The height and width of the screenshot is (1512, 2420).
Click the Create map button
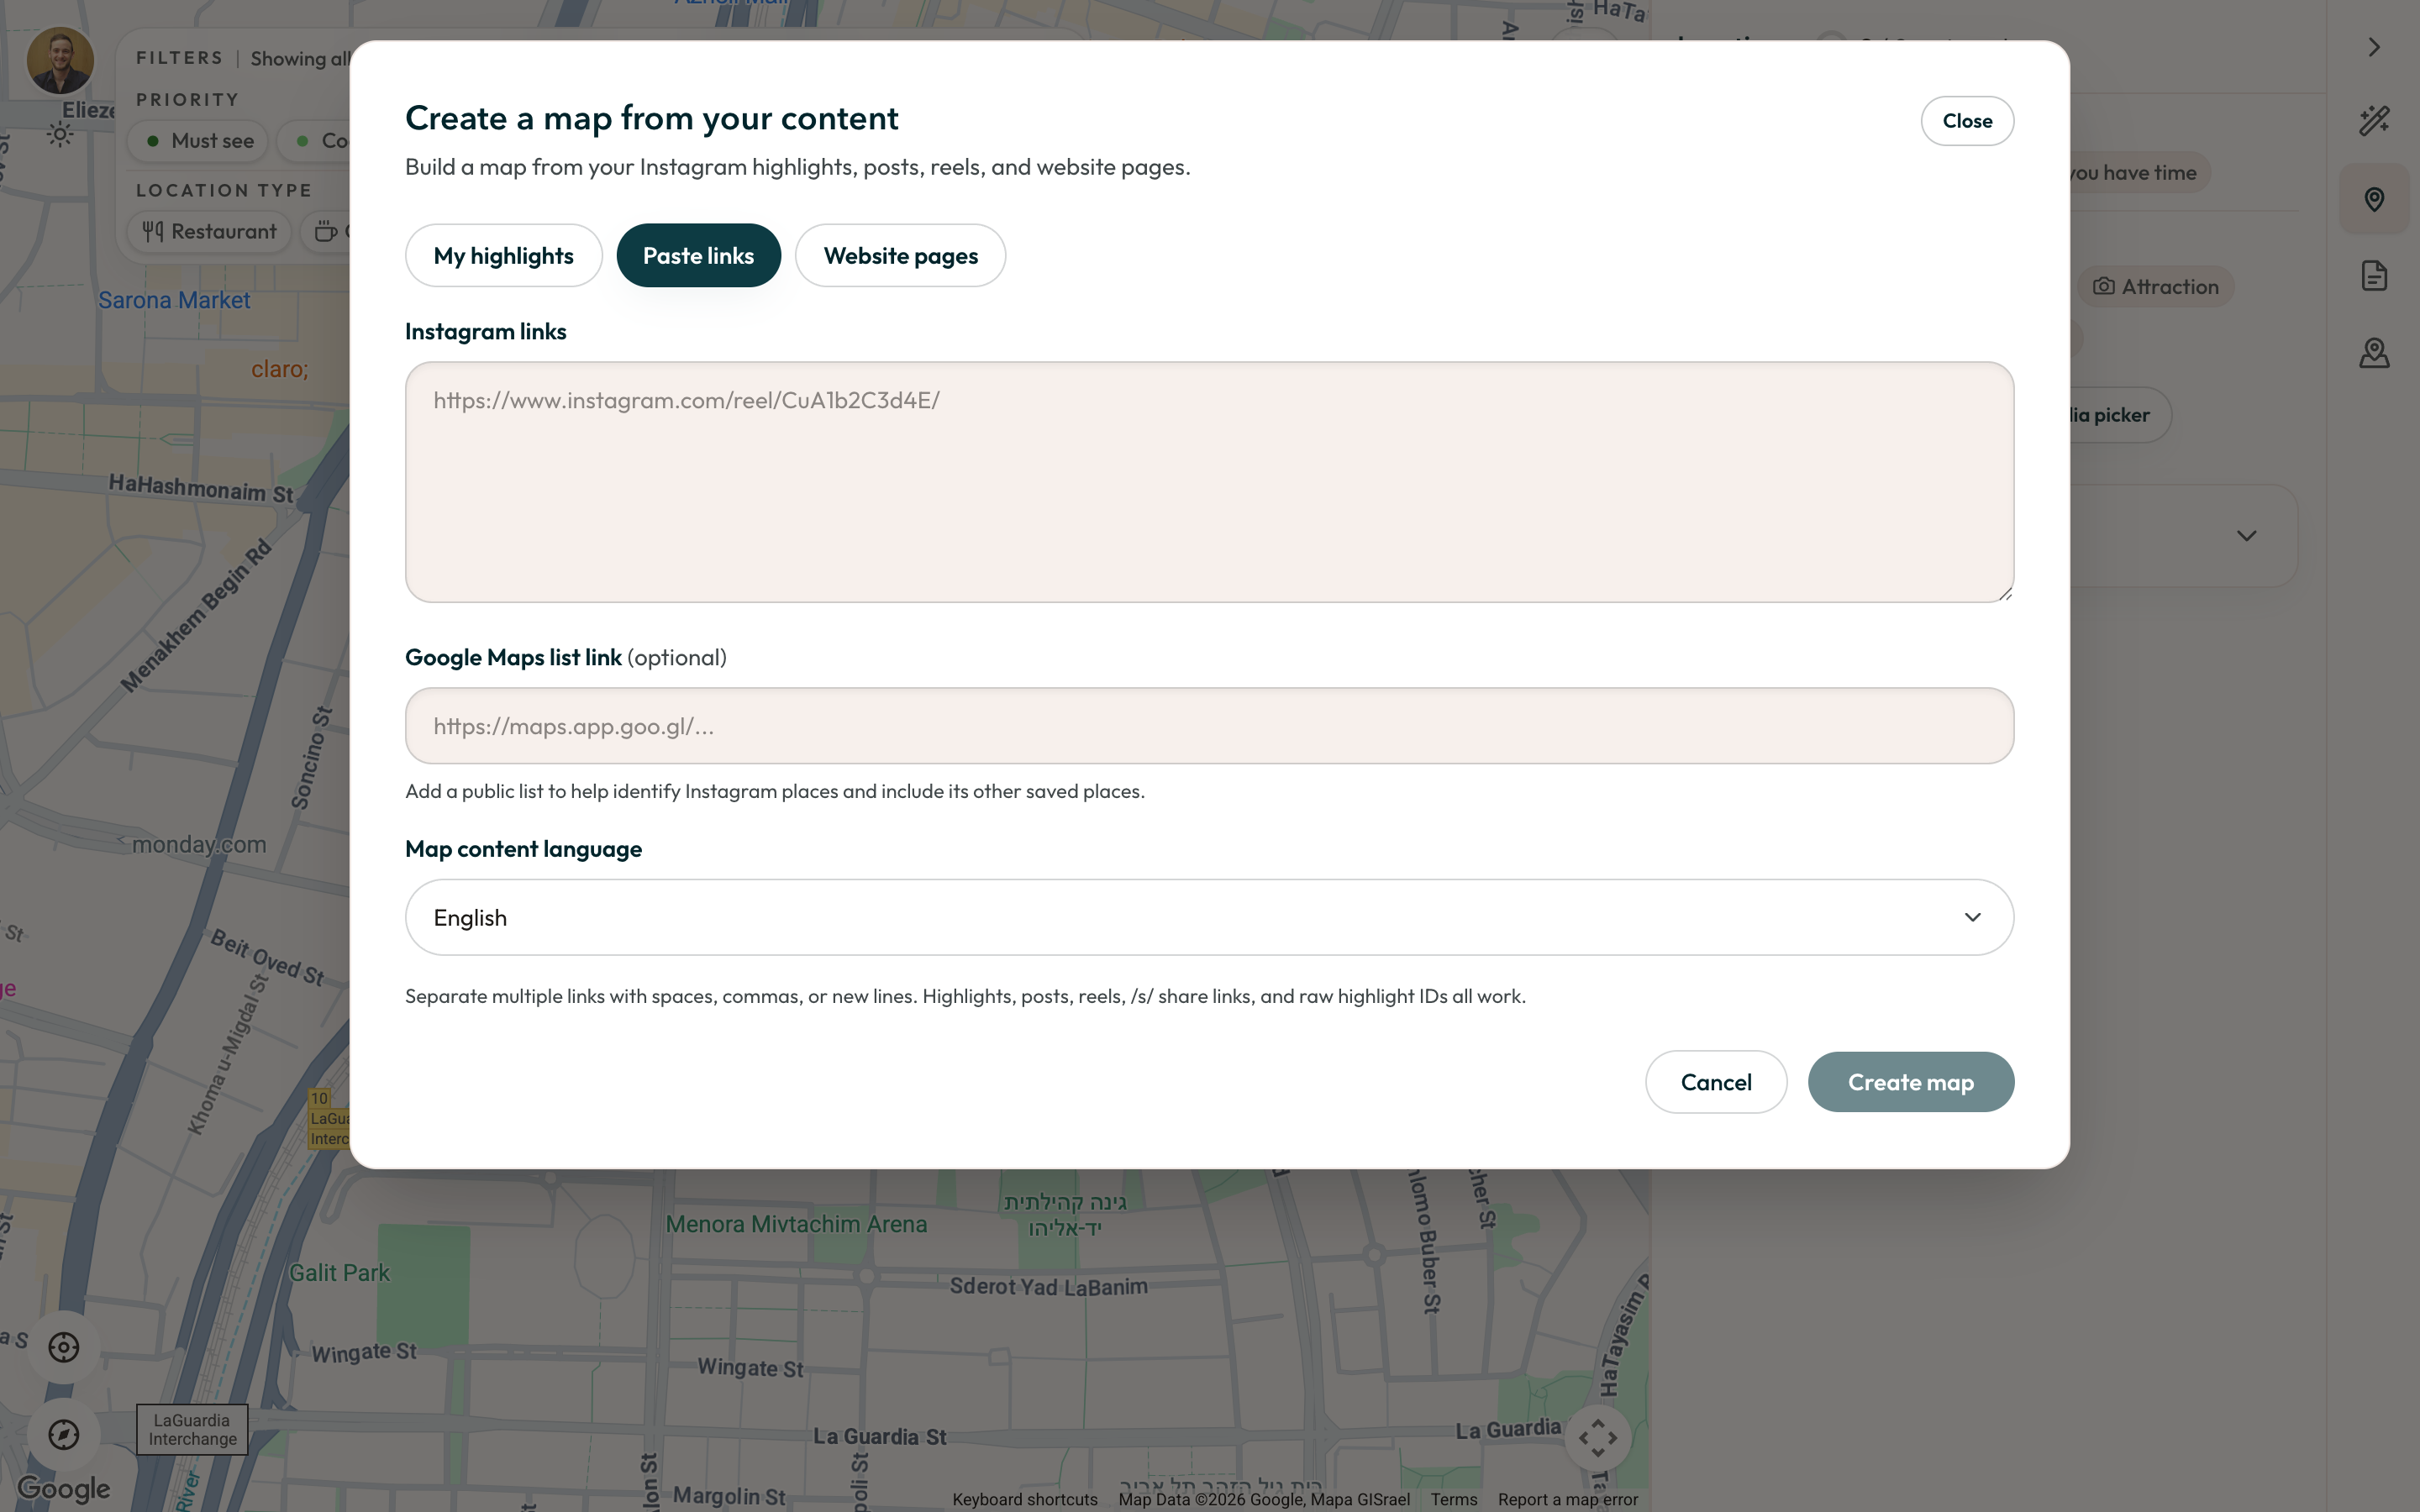click(1910, 1082)
